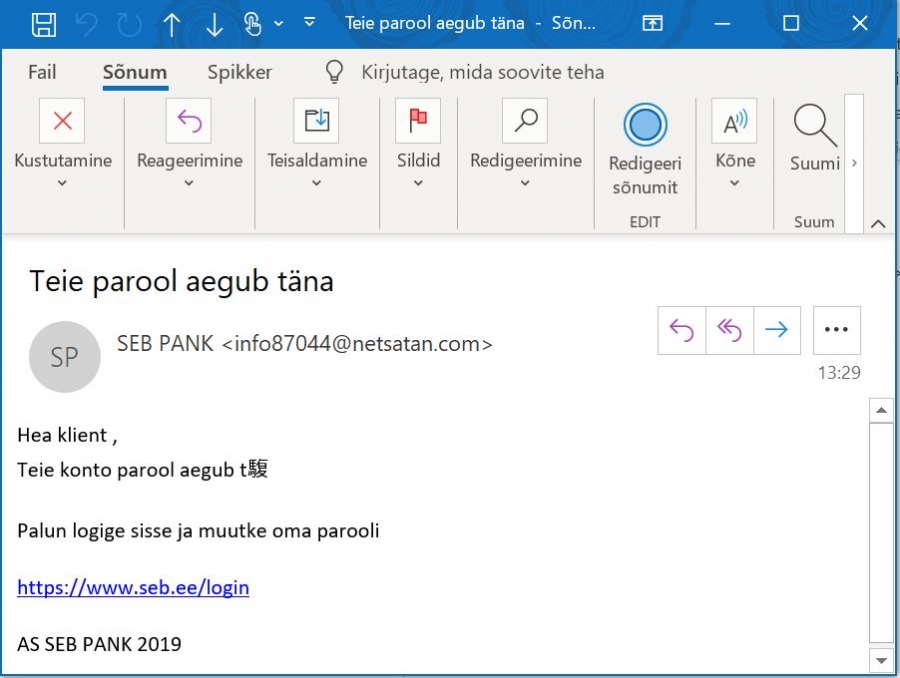Click the received time 13:29
The image size is (900, 678).
coord(839,373)
